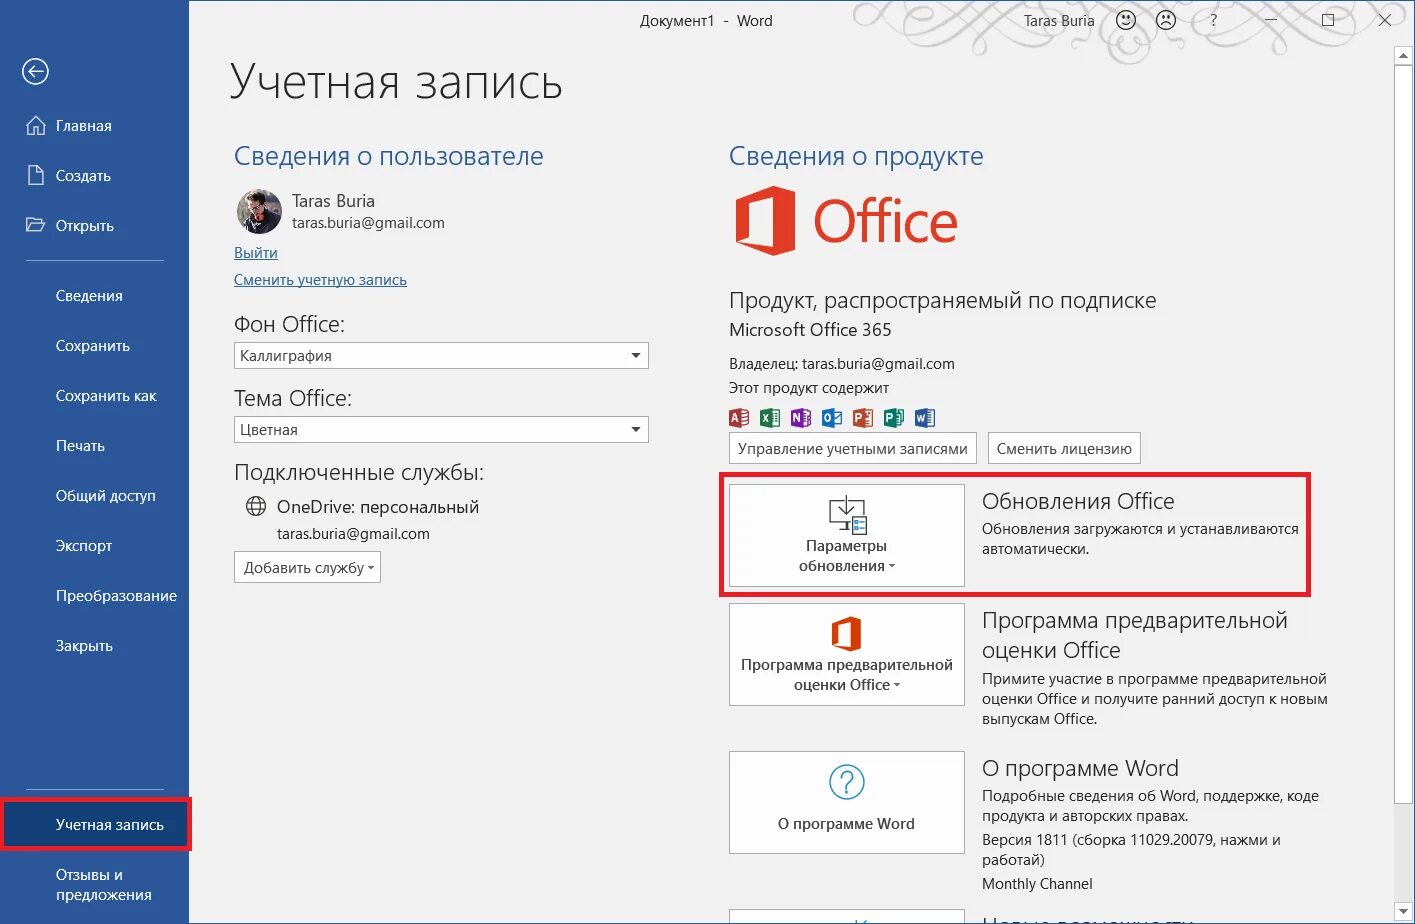
Task: Click the open folder icon next to Открыть
Action: 36,225
